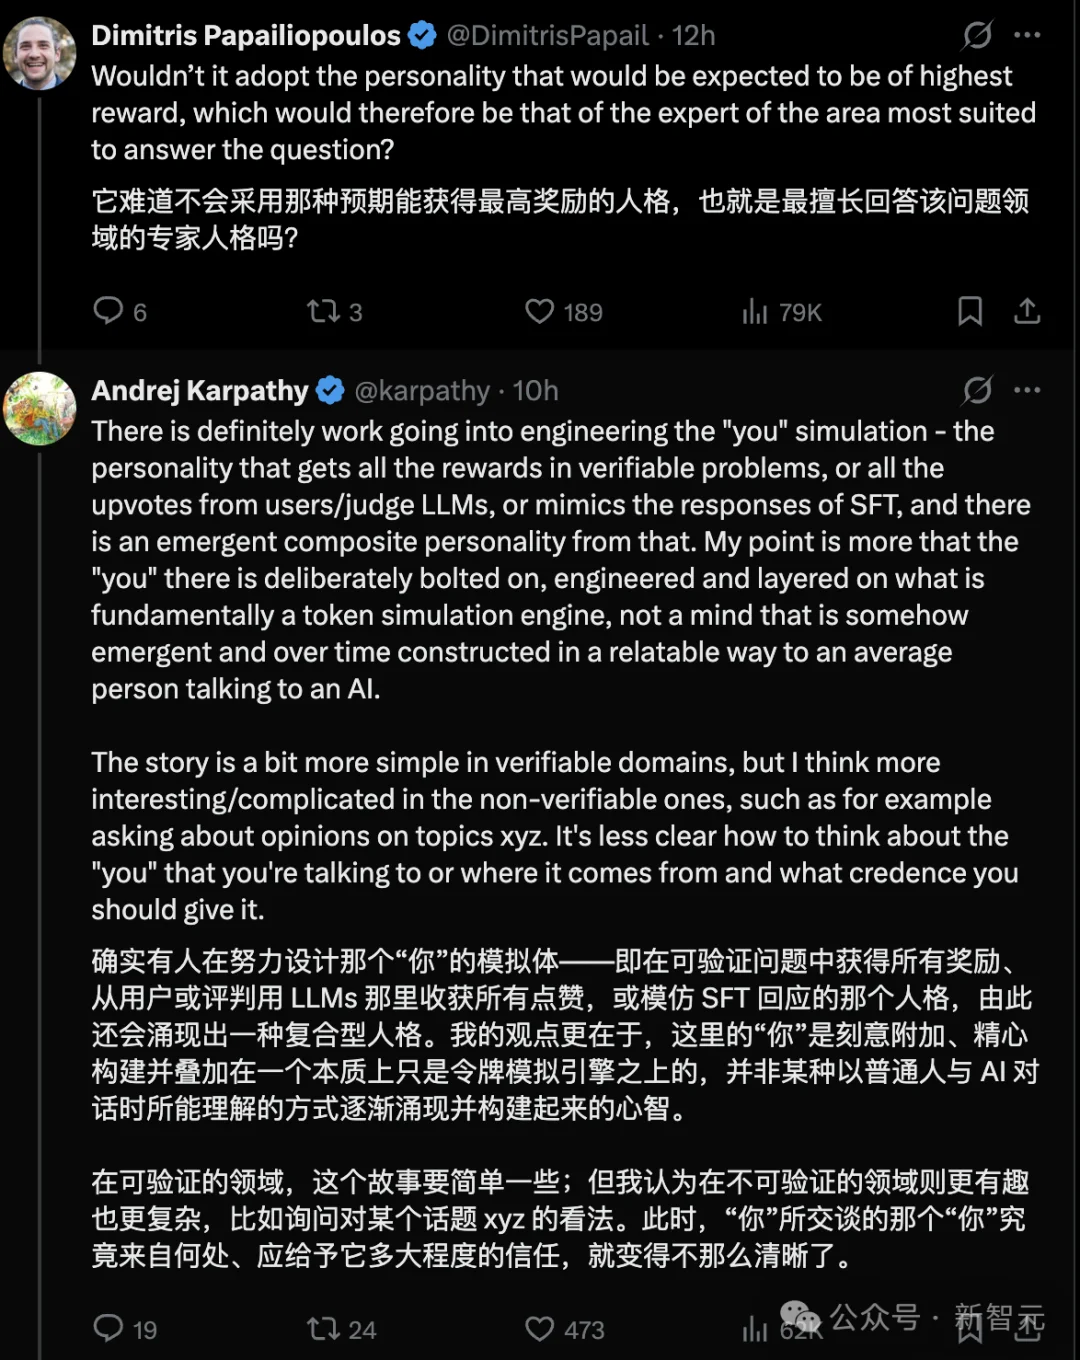Open the more options menu on Dimitris's tweet

point(1028,36)
